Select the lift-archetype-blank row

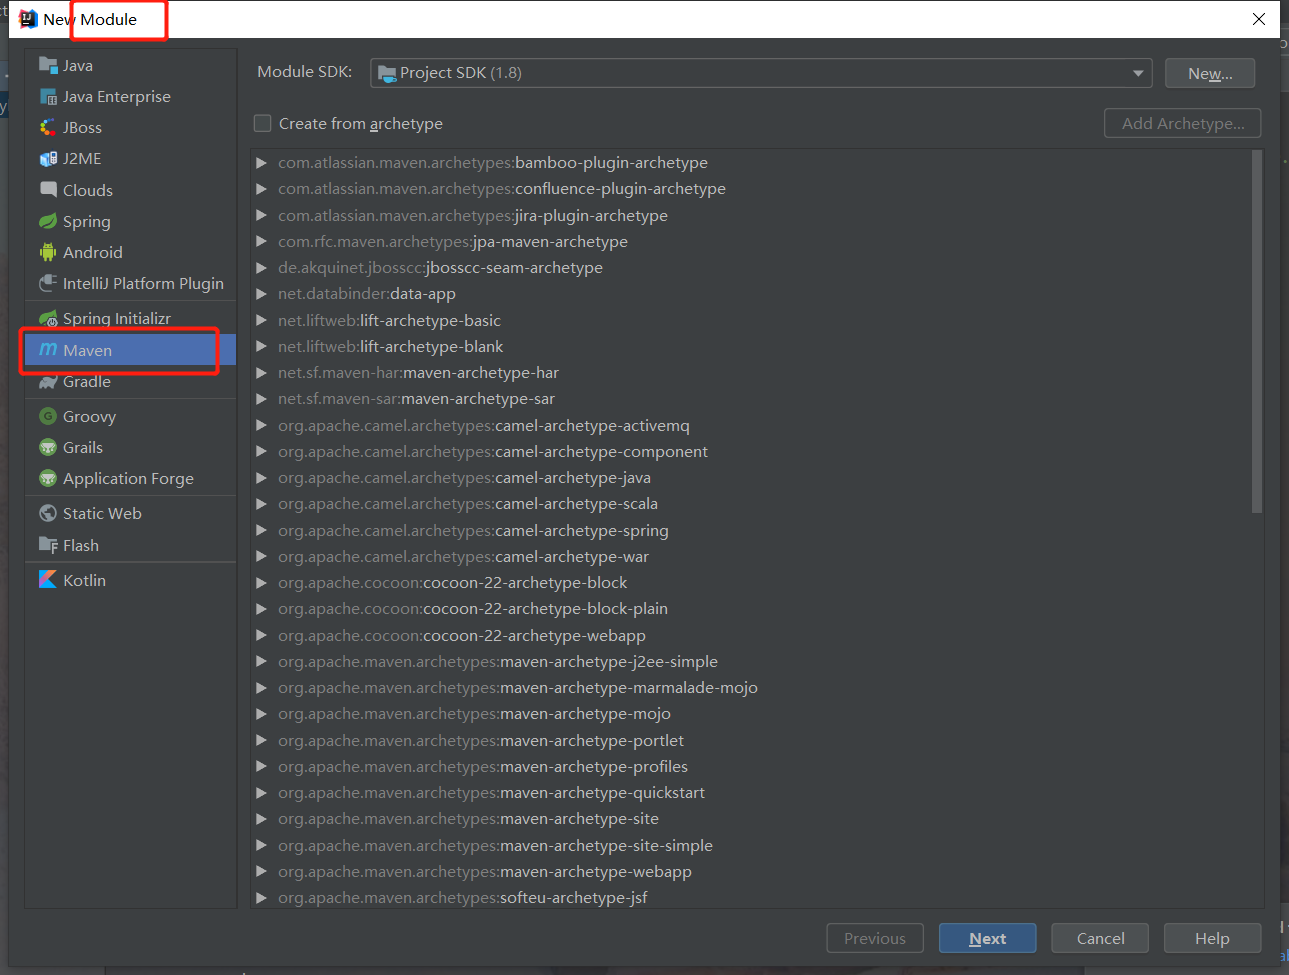751,346
